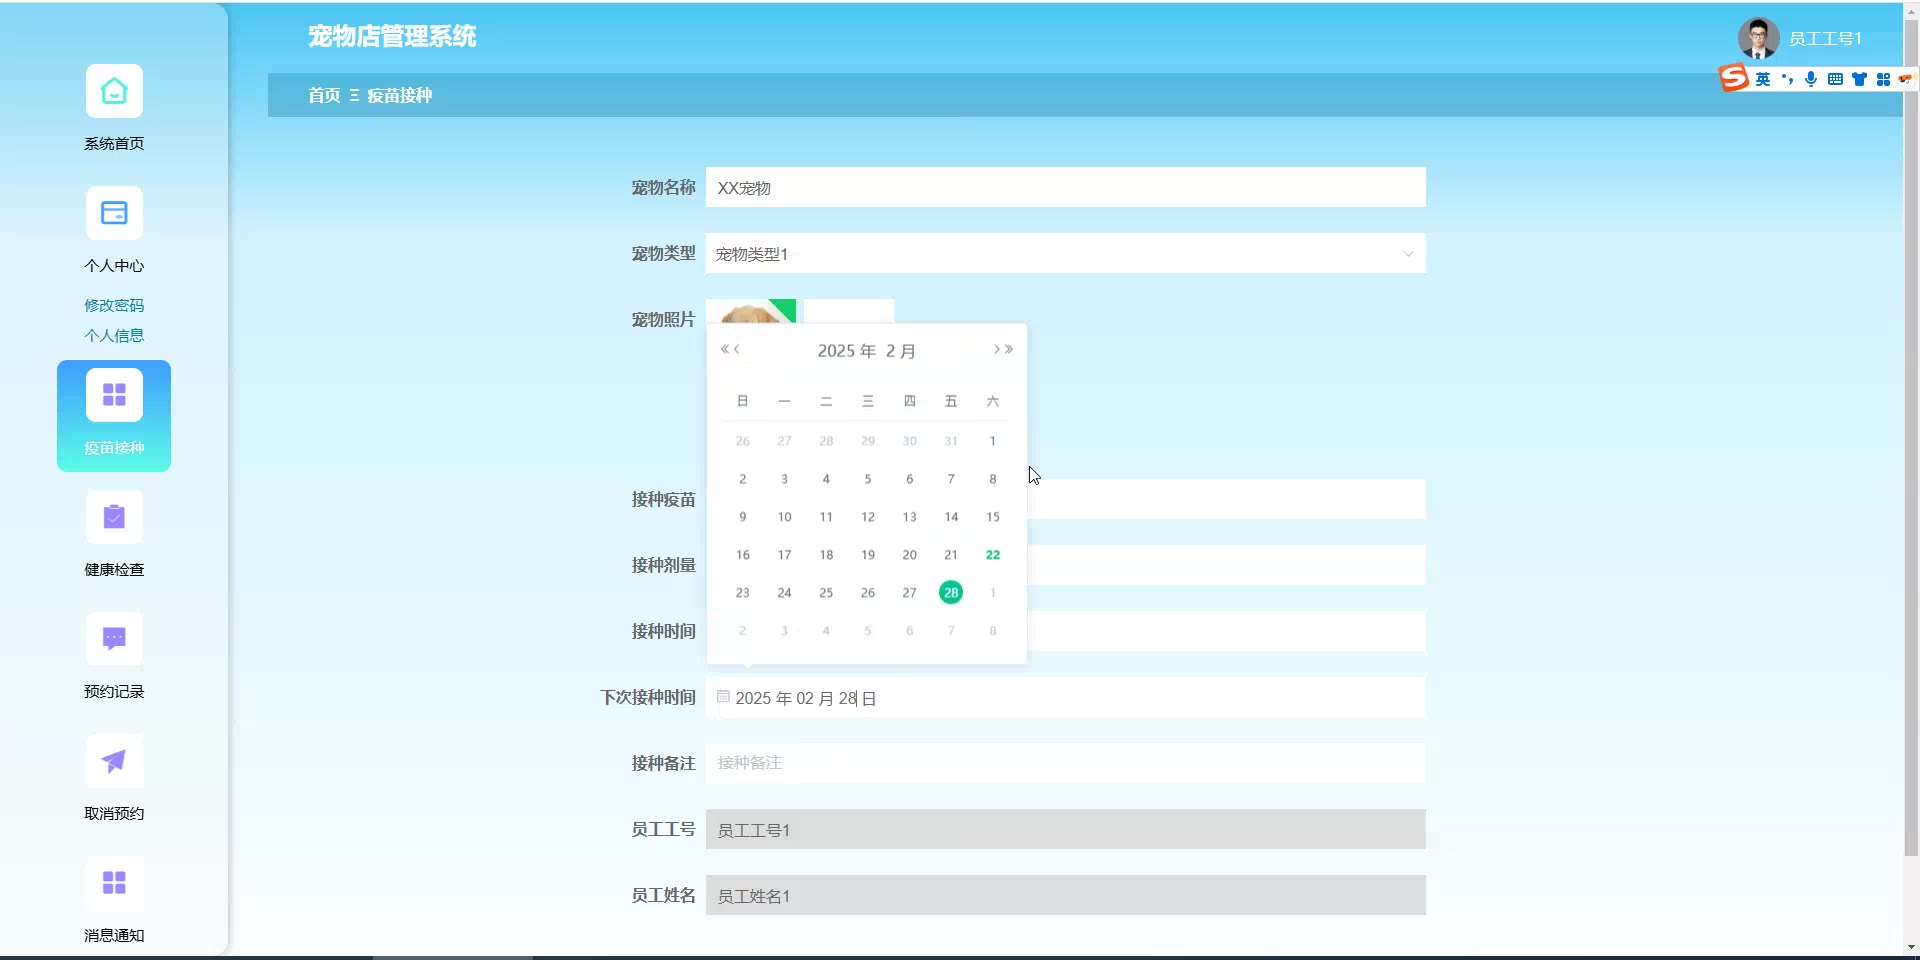Select the 疫苗接种 sidebar icon
Image resolution: width=1920 pixels, height=960 pixels.
(114, 395)
